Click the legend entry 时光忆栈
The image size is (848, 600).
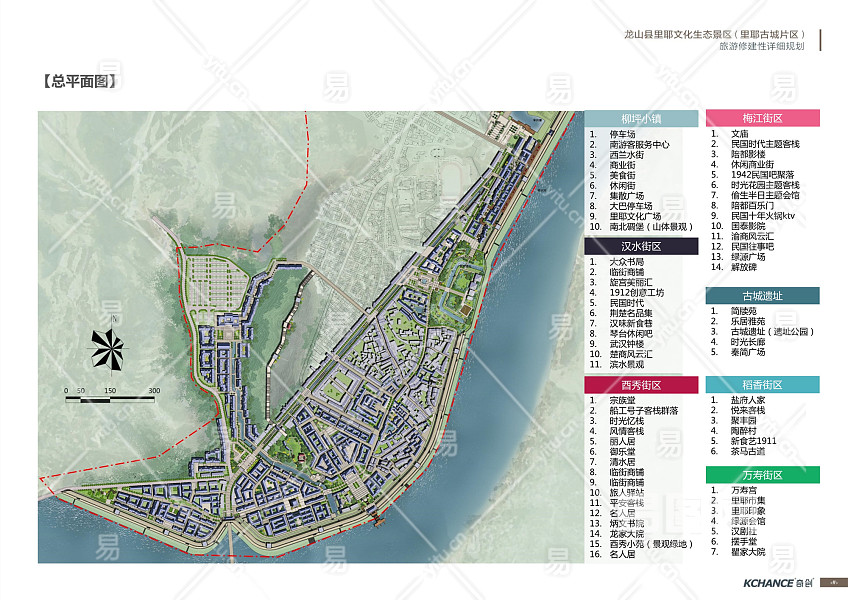point(627,421)
